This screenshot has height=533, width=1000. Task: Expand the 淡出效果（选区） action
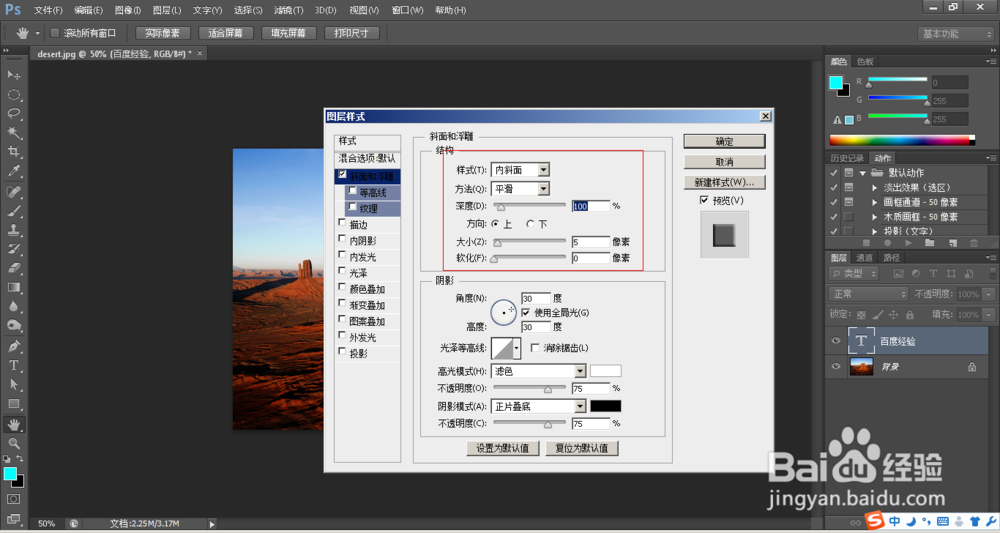(x=875, y=187)
